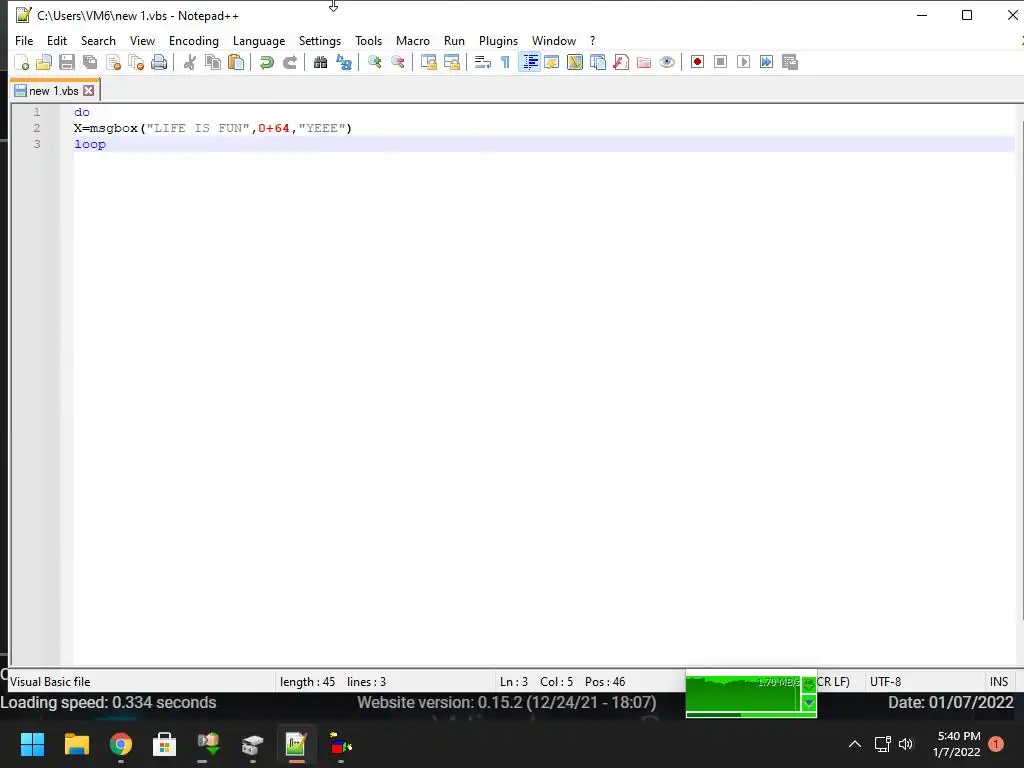This screenshot has width=1024, height=768.
Task: Click the word 'do' on line 1
Action: coord(82,112)
